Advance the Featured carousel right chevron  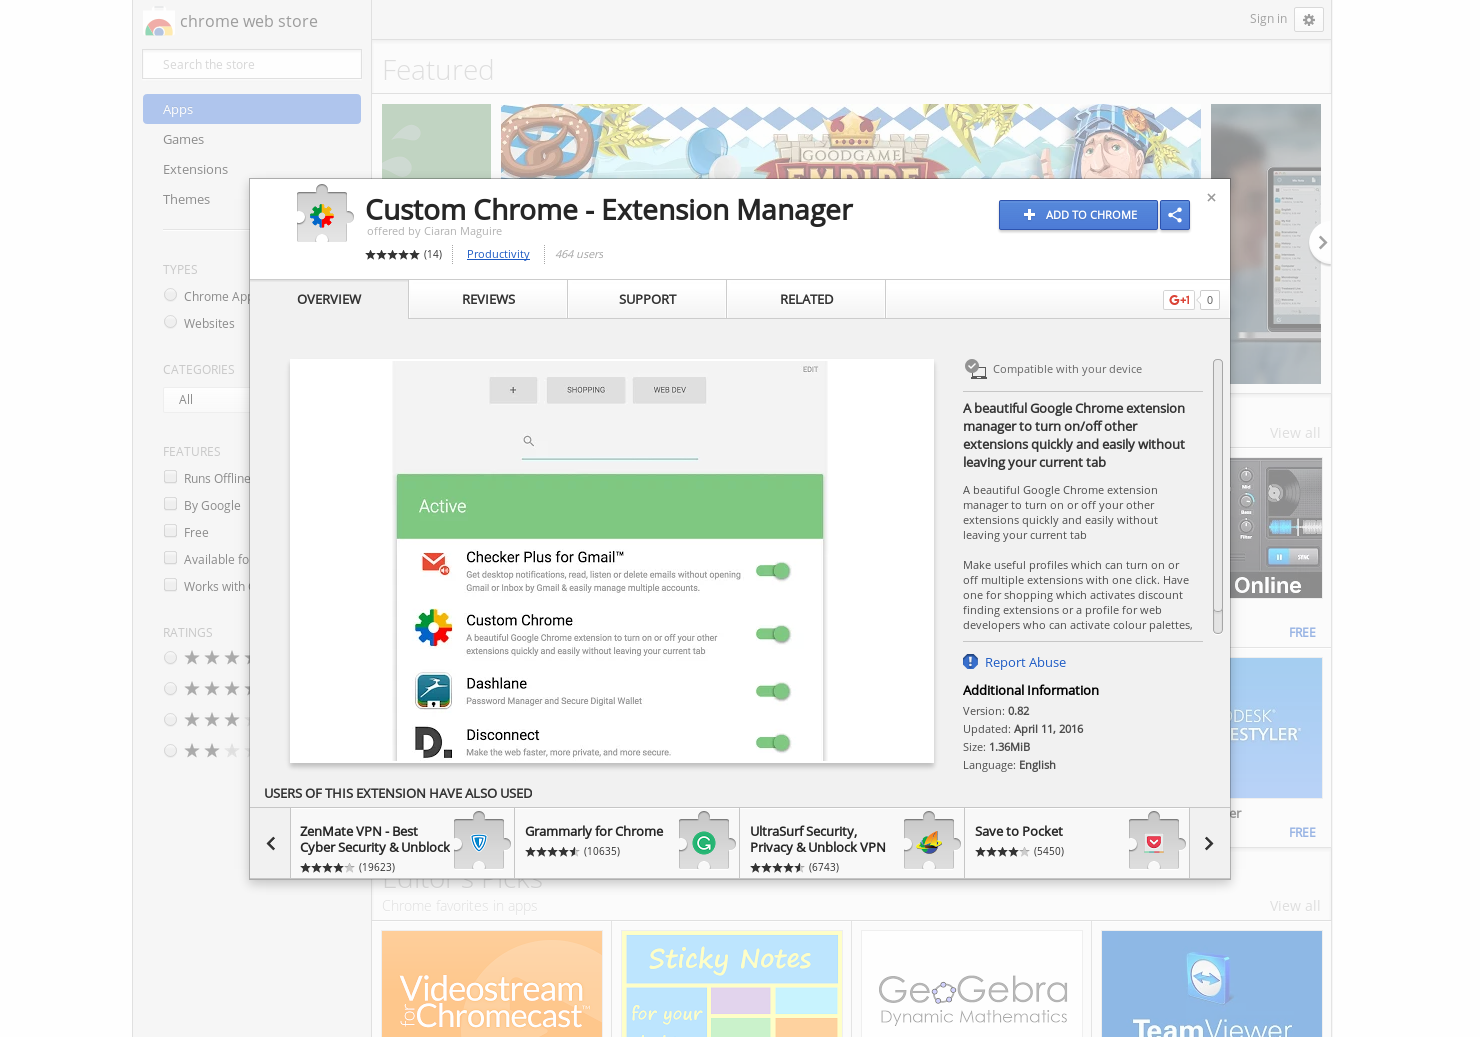1322,243
